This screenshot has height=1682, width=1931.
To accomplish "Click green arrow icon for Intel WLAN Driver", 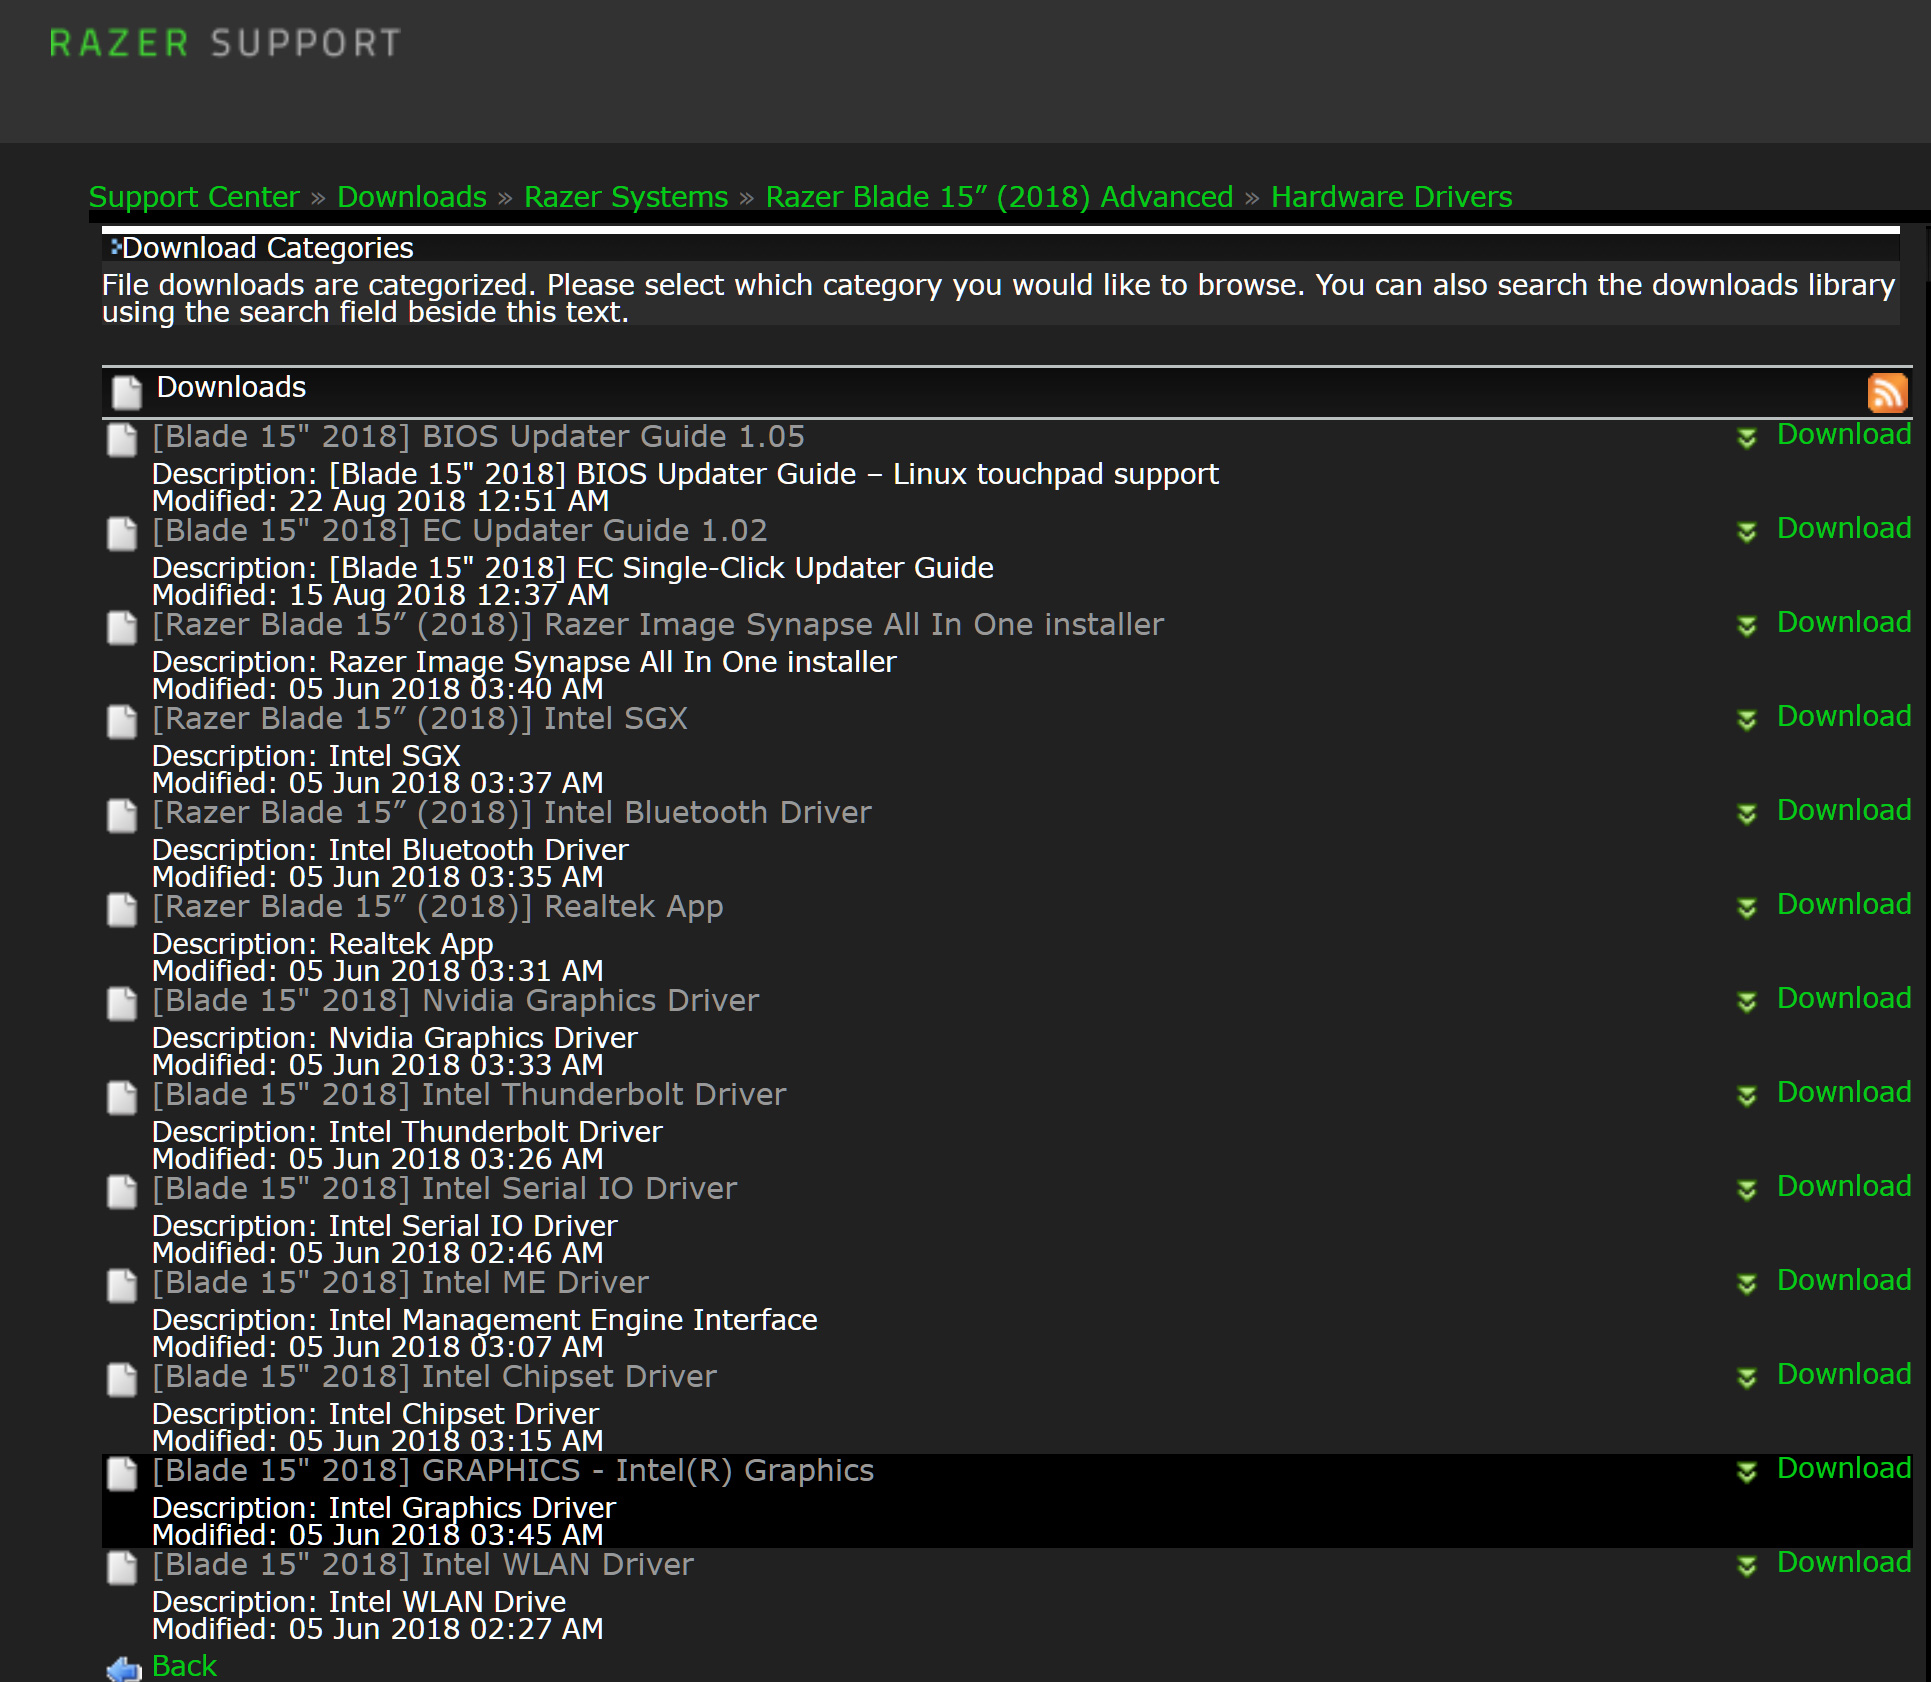I will point(1747,1566).
